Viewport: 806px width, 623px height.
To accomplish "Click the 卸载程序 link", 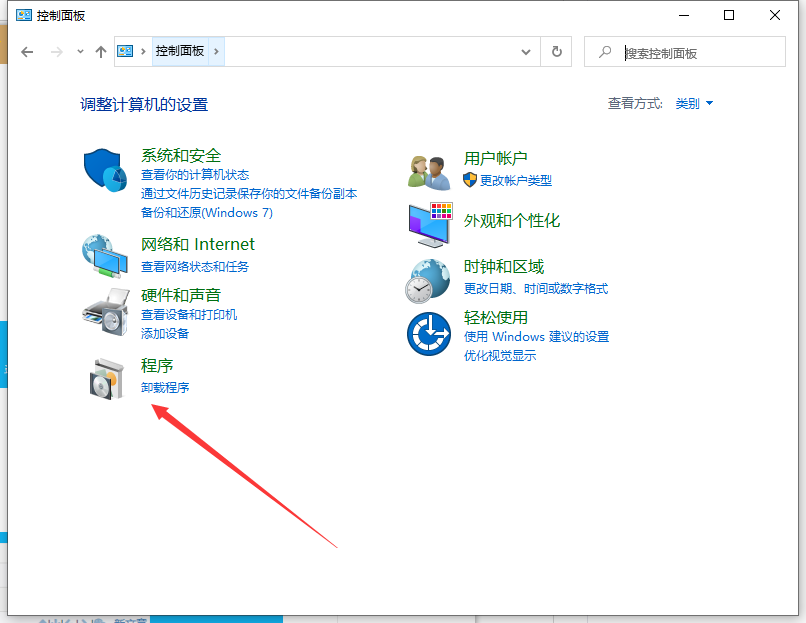I will tap(165, 387).
